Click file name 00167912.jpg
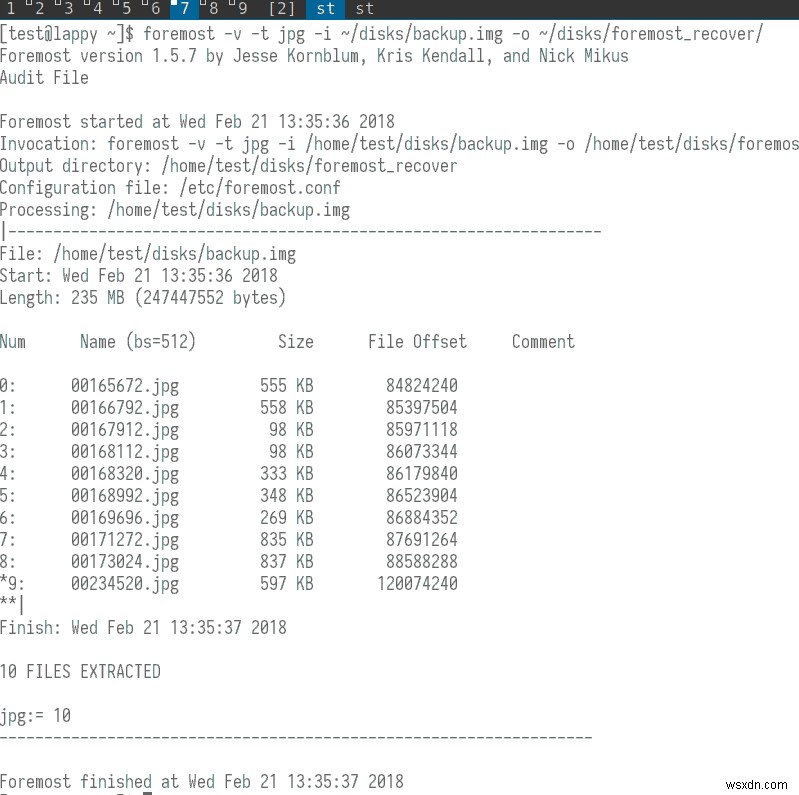This screenshot has width=799, height=795. click(125, 430)
